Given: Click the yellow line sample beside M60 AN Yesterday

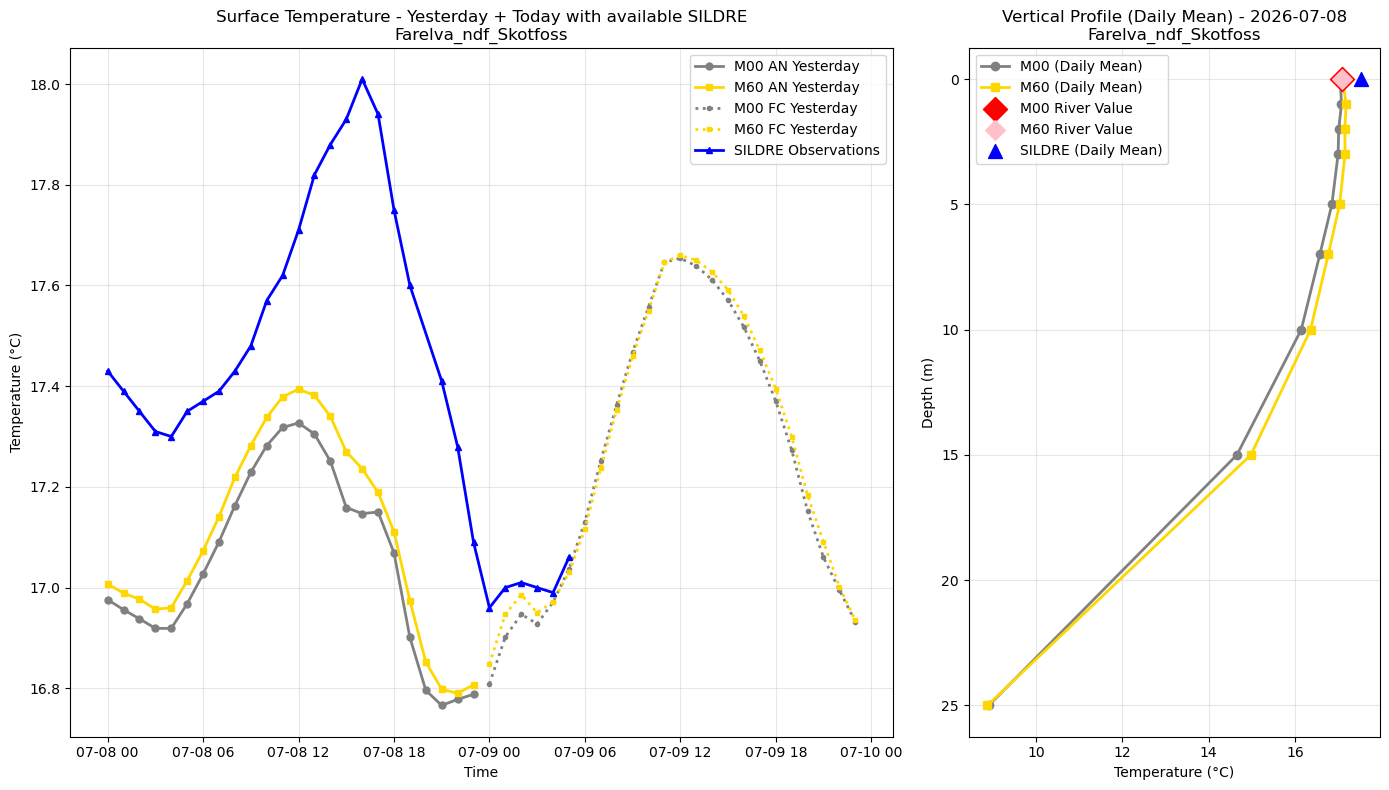Looking at the screenshot, I should 709,88.
